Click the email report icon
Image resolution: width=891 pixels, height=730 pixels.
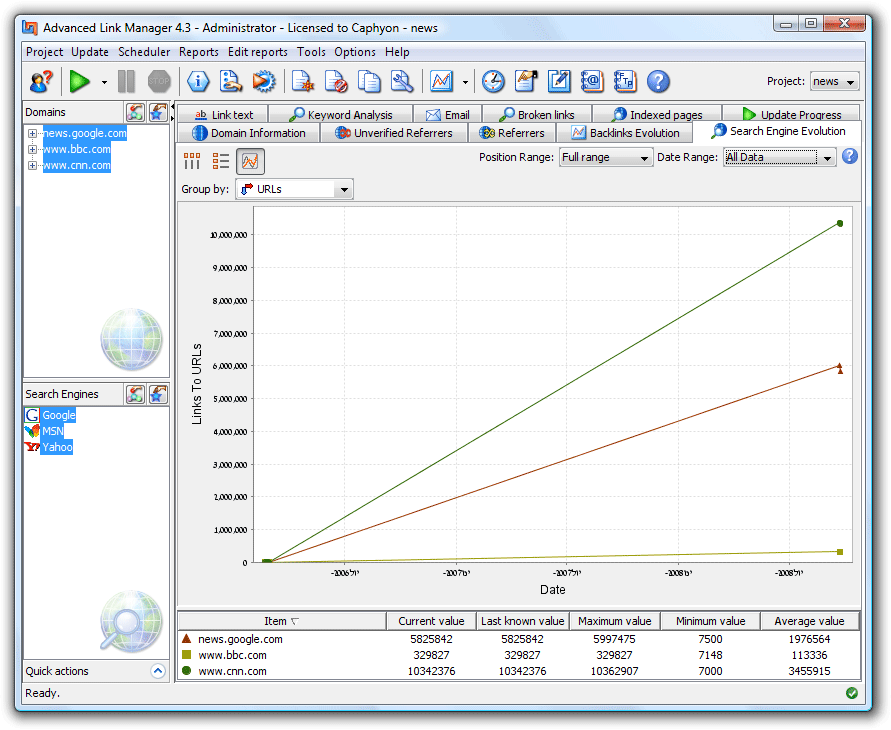[594, 81]
